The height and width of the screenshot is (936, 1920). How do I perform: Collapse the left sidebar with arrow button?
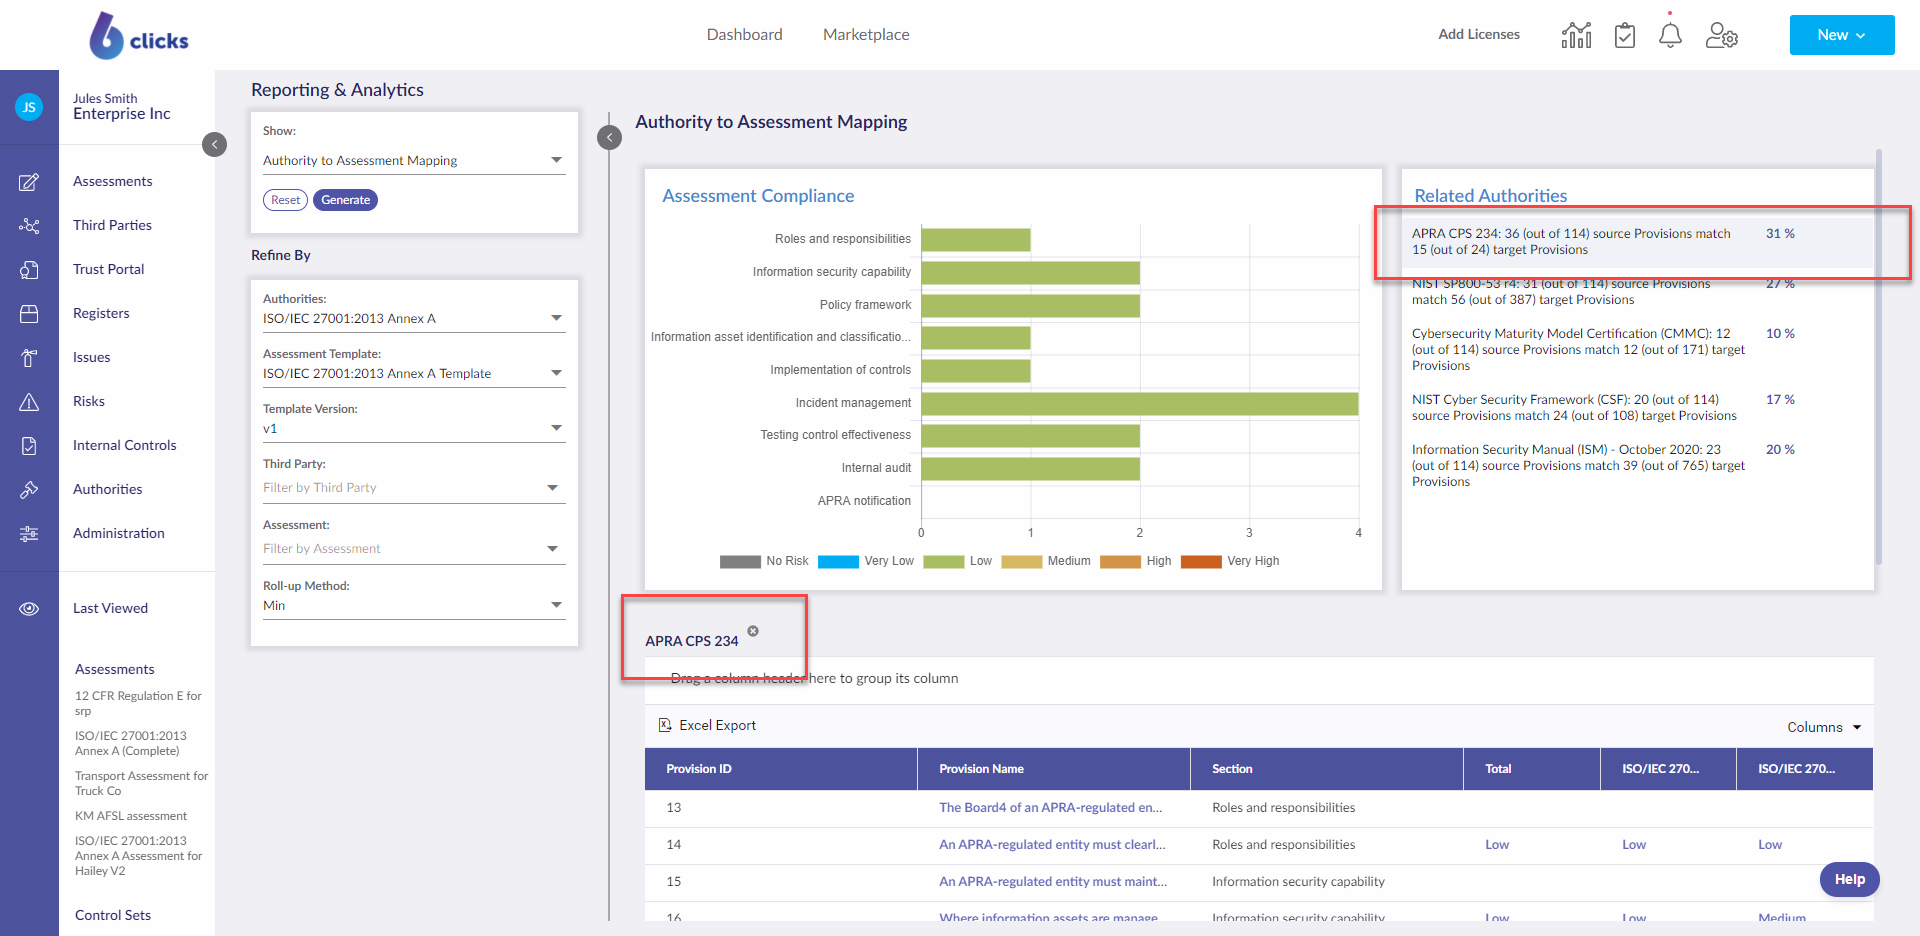tap(214, 144)
